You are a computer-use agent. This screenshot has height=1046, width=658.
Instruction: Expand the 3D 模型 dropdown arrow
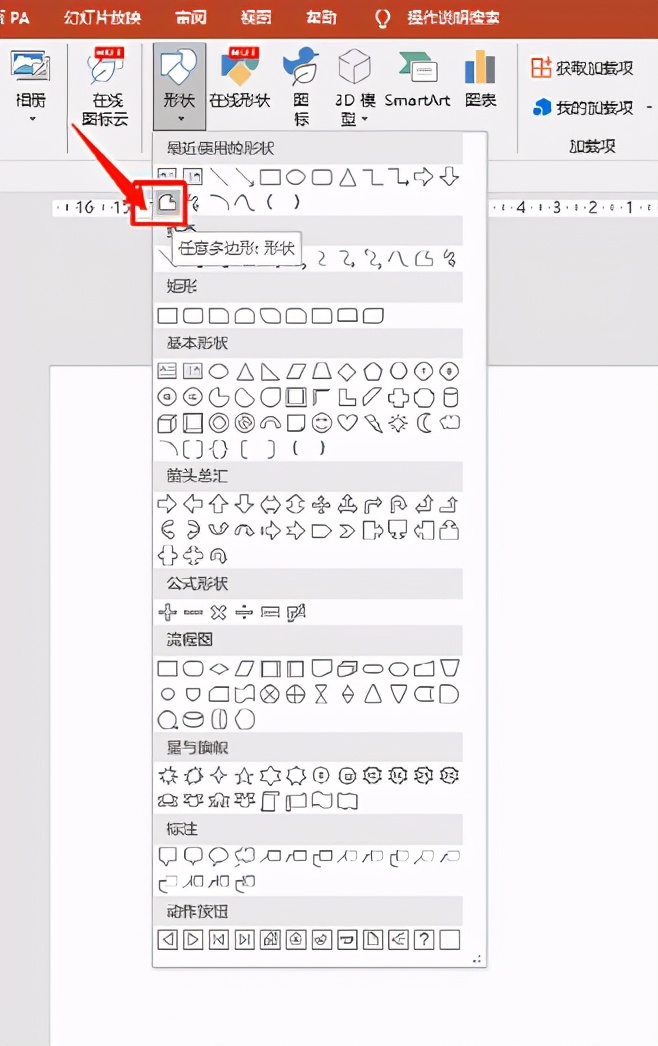[365, 120]
